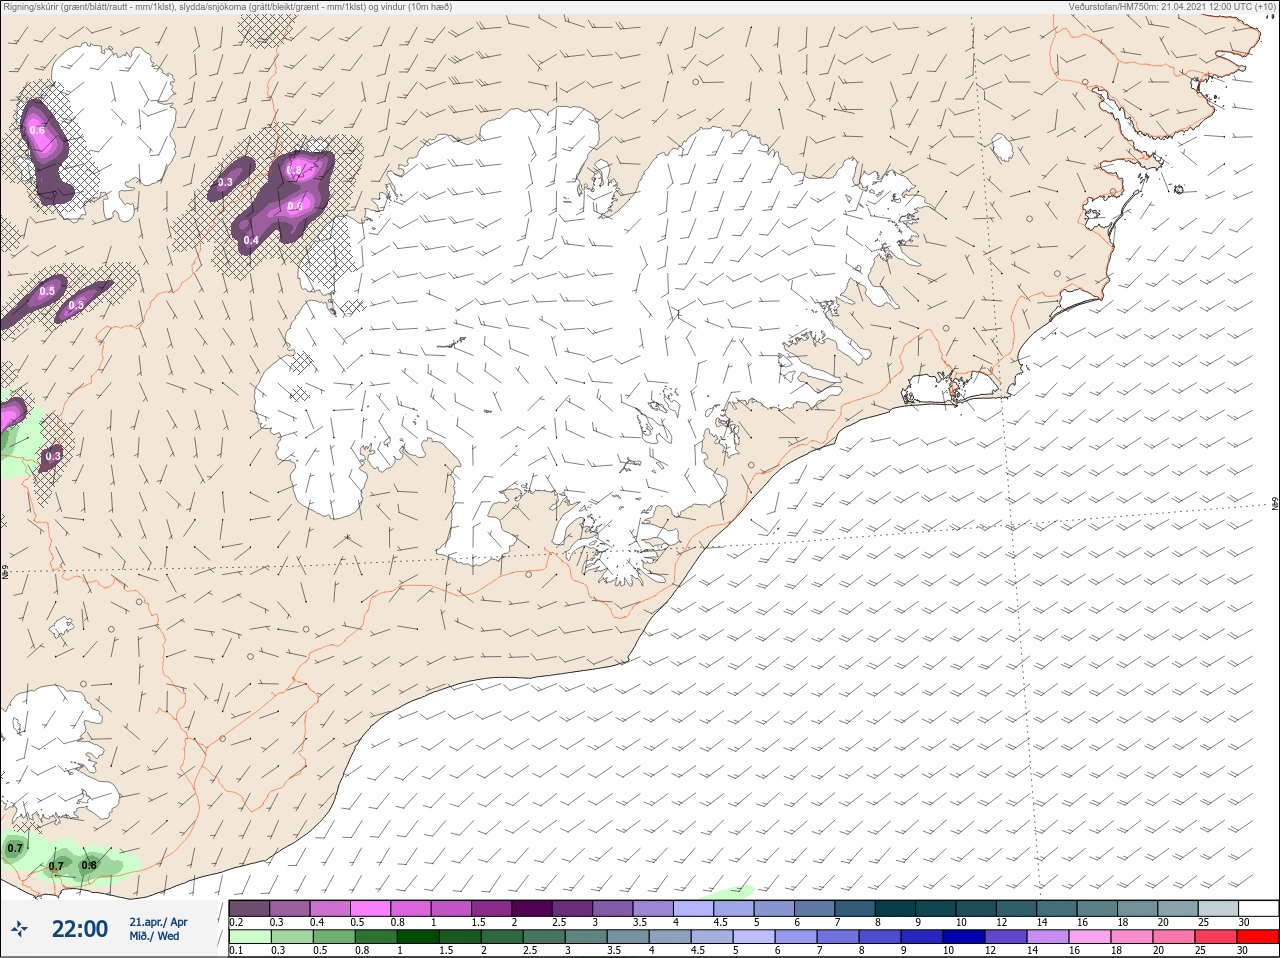Click the 25 label on upper legend scale
1280x958 pixels.
(1202, 922)
